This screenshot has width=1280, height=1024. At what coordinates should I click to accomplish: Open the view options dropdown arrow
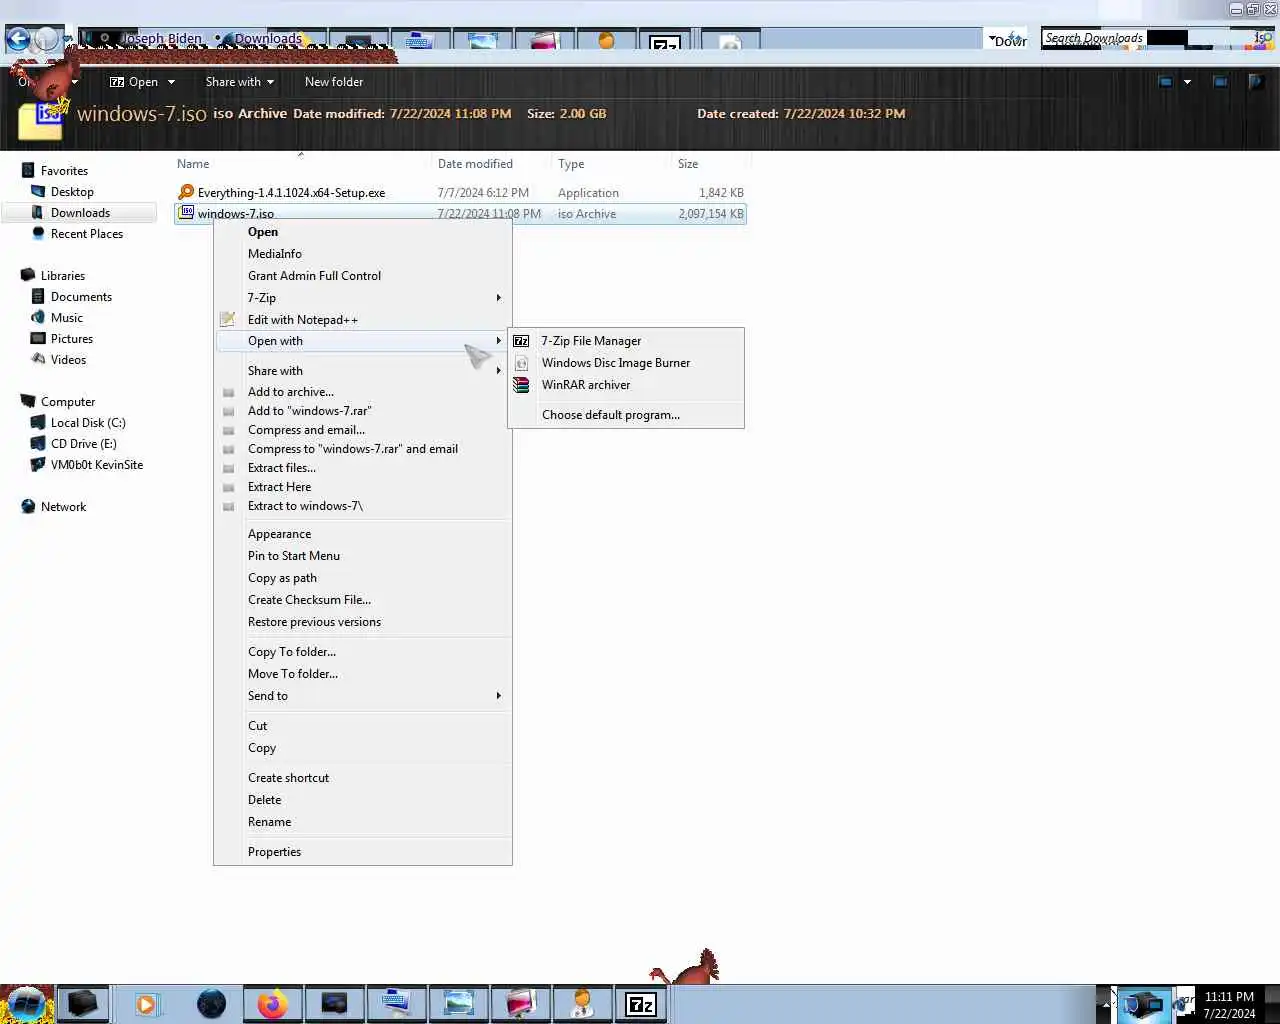(x=1187, y=82)
